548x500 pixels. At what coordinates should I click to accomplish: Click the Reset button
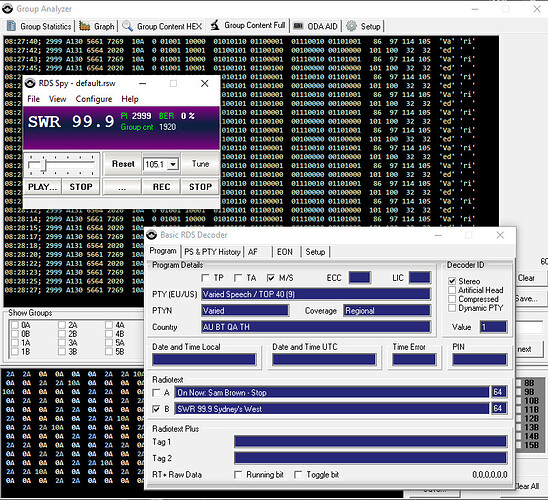tap(123, 164)
